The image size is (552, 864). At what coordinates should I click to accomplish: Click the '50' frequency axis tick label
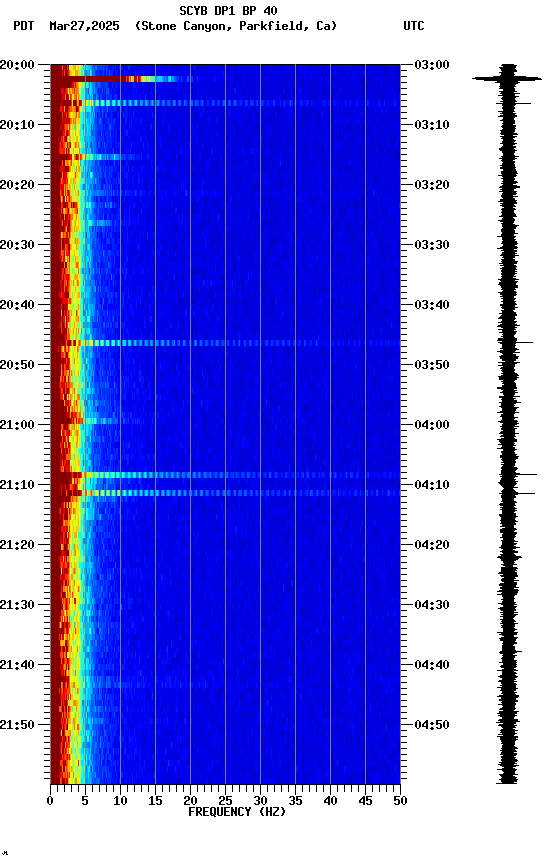[x=401, y=801]
